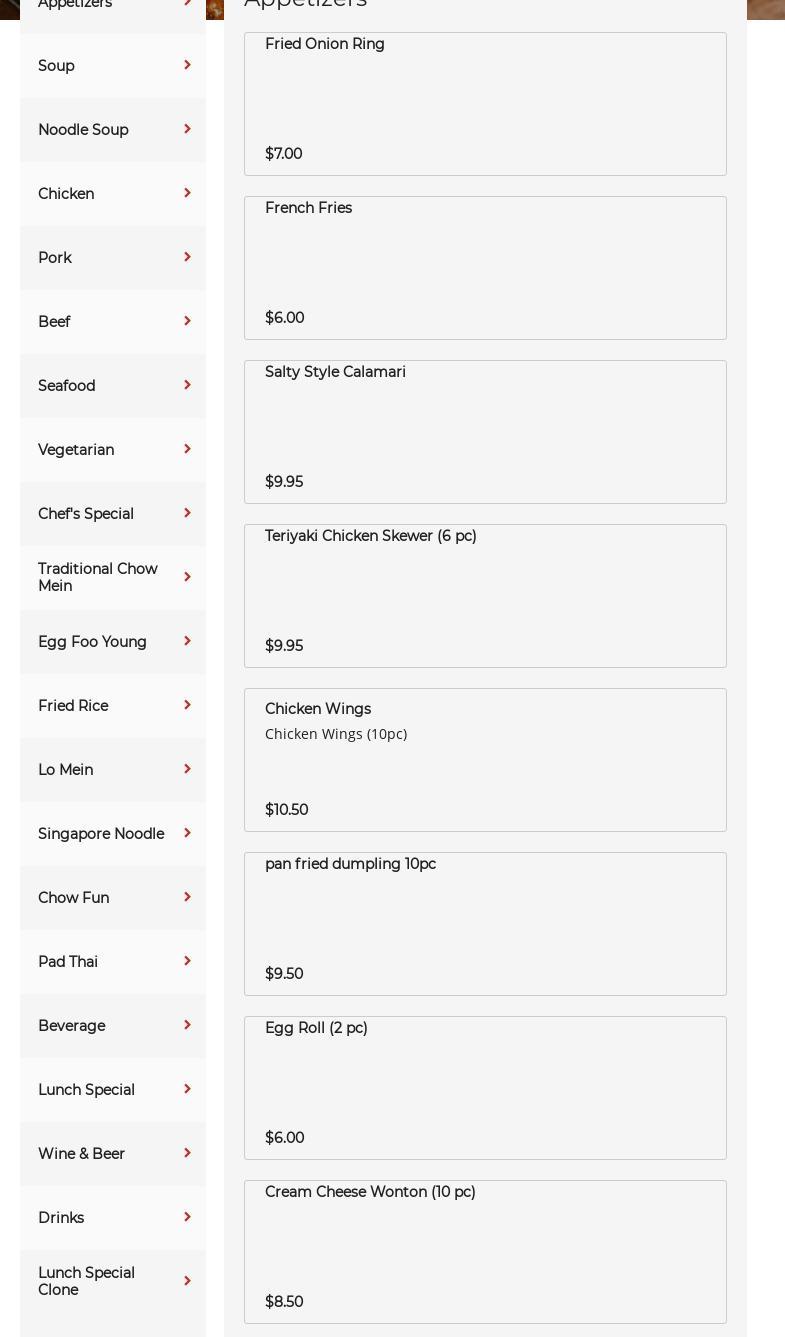
Task: Choose the Salty Style Calamari item
Action: [x=485, y=432]
